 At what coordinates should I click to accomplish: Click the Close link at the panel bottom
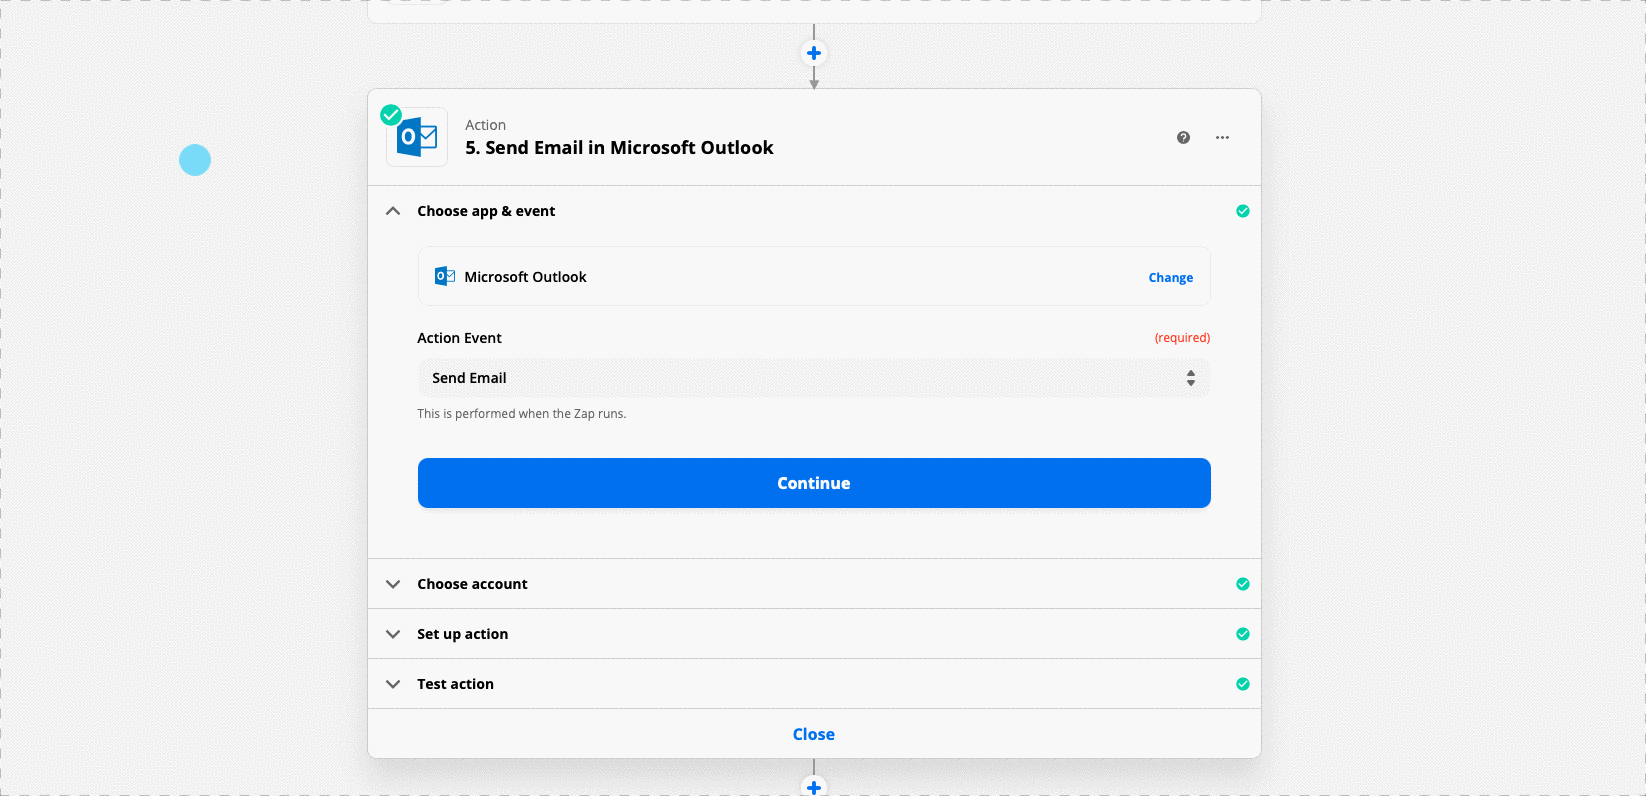coord(814,734)
